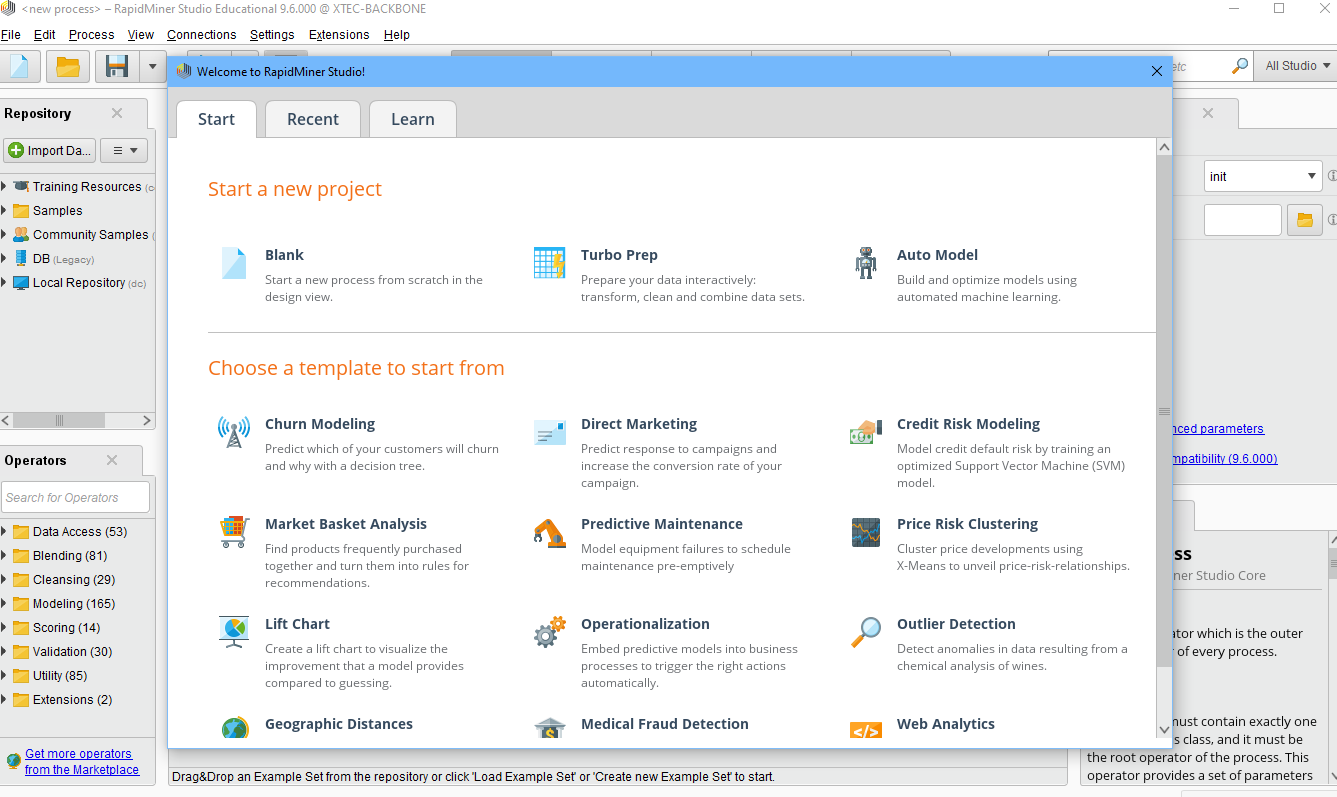Click the empty parameter text field
This screenshot has width=1337, height=797.
point(1242,220)
